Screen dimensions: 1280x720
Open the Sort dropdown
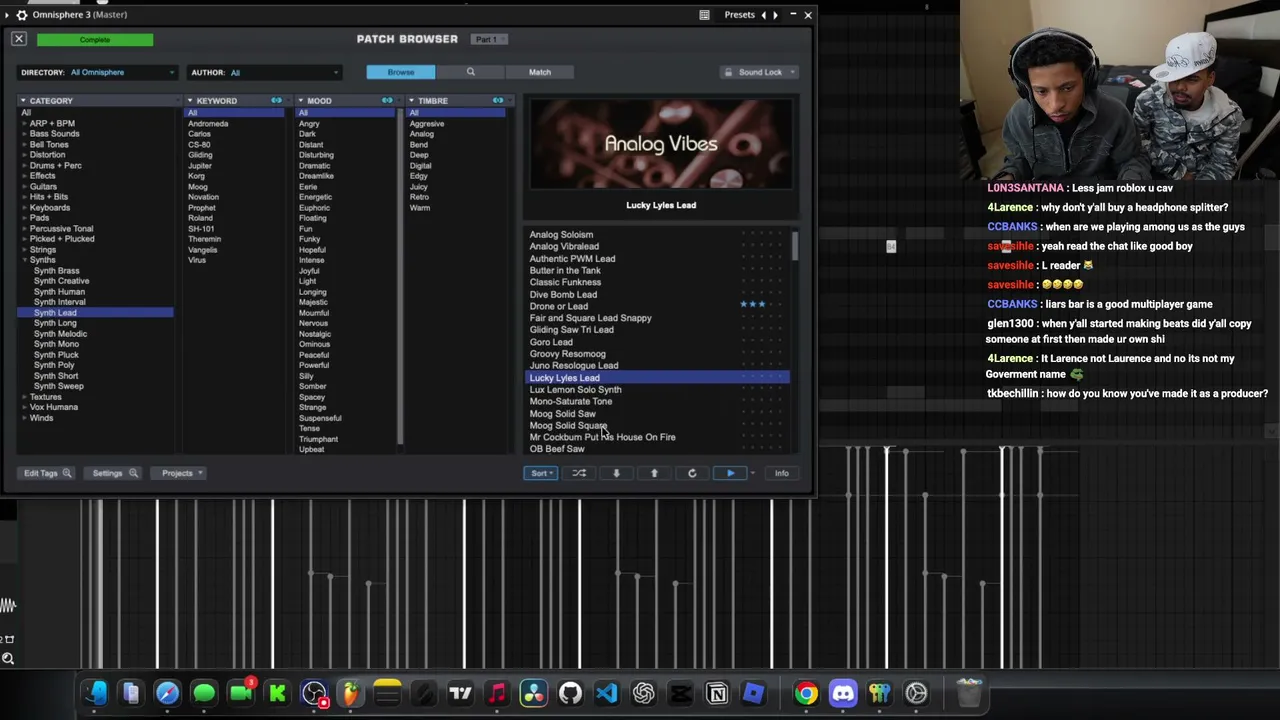(540, 473)
